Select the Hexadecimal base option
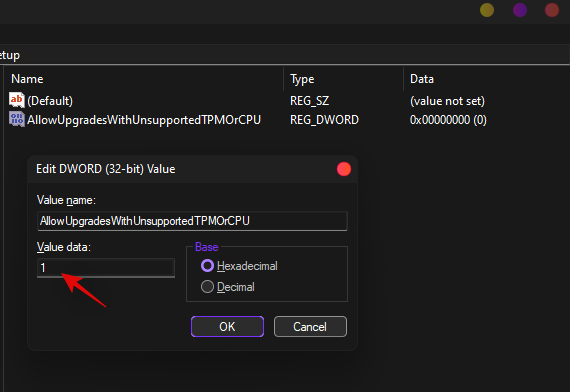Screen dimensions: 570x392 point(207,266)
